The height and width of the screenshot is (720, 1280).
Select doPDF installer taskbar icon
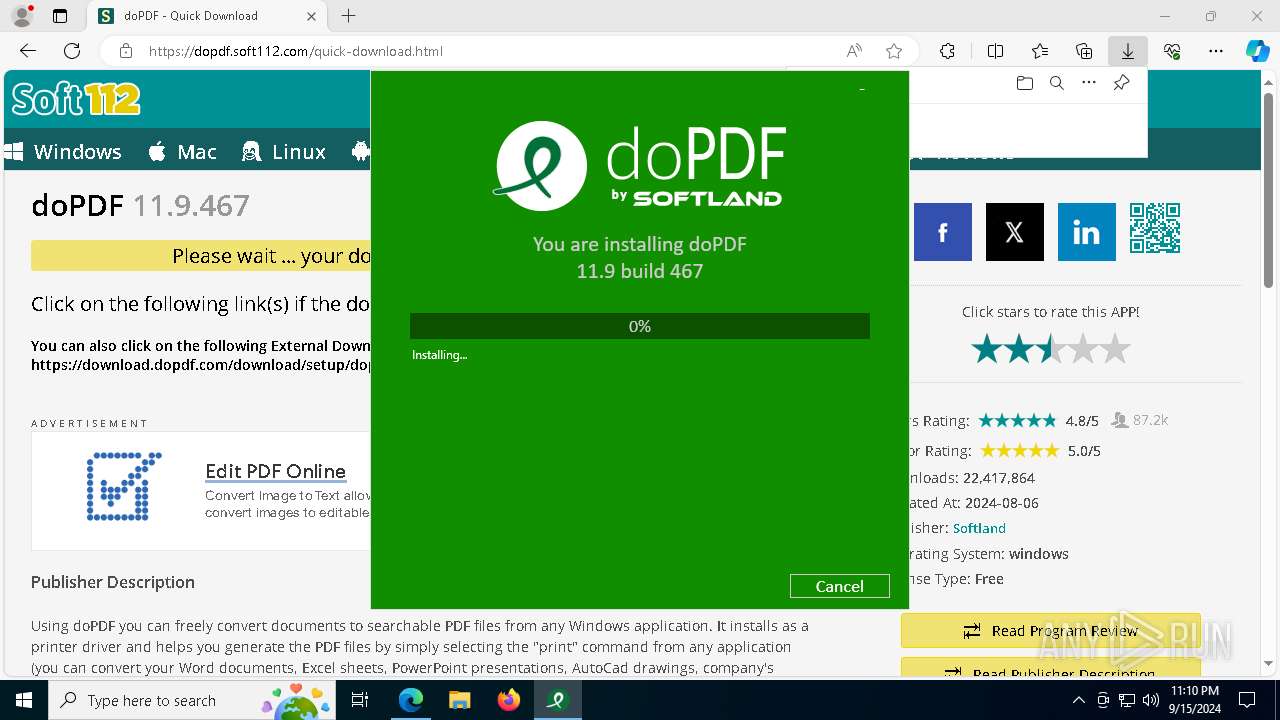[558, 700]
